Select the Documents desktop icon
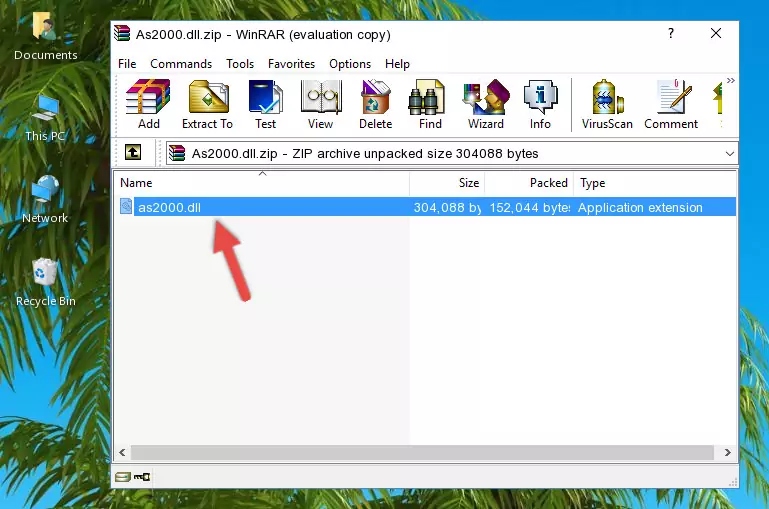This screenshot has height=509, width=769. point(45,36)
